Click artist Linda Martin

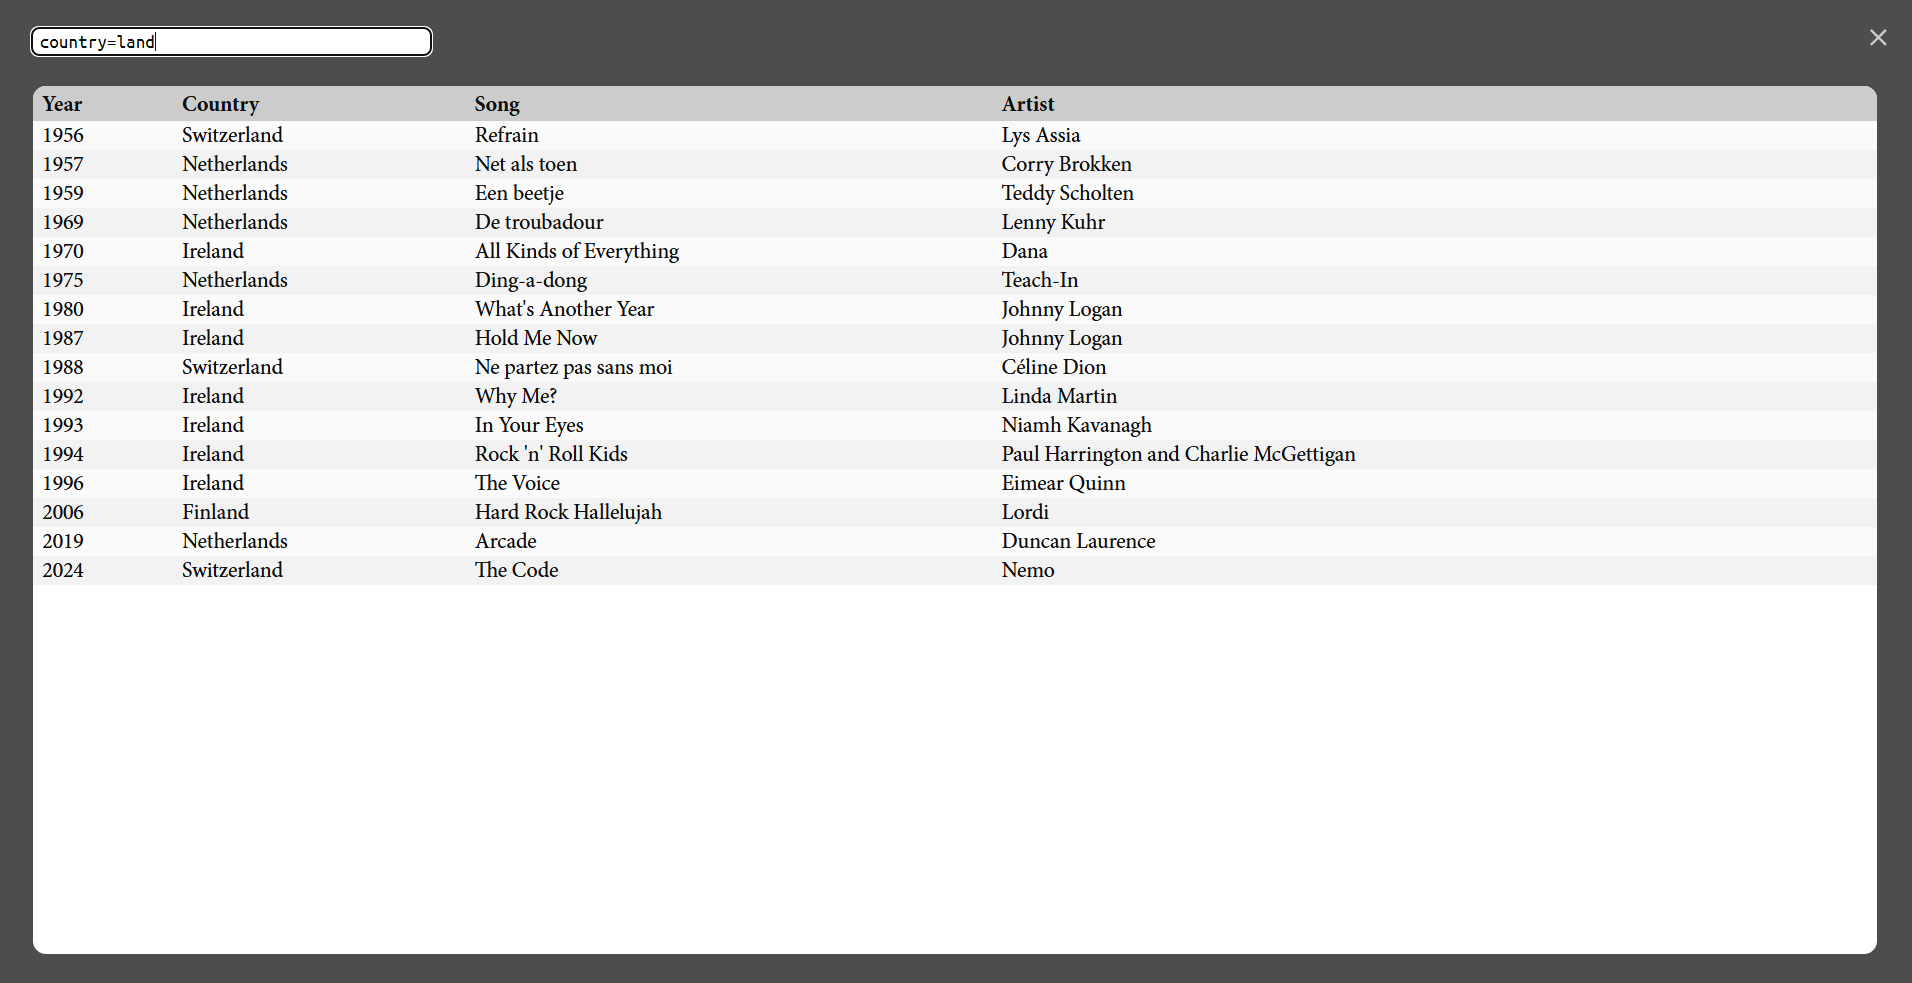(x=1058, y=396)
